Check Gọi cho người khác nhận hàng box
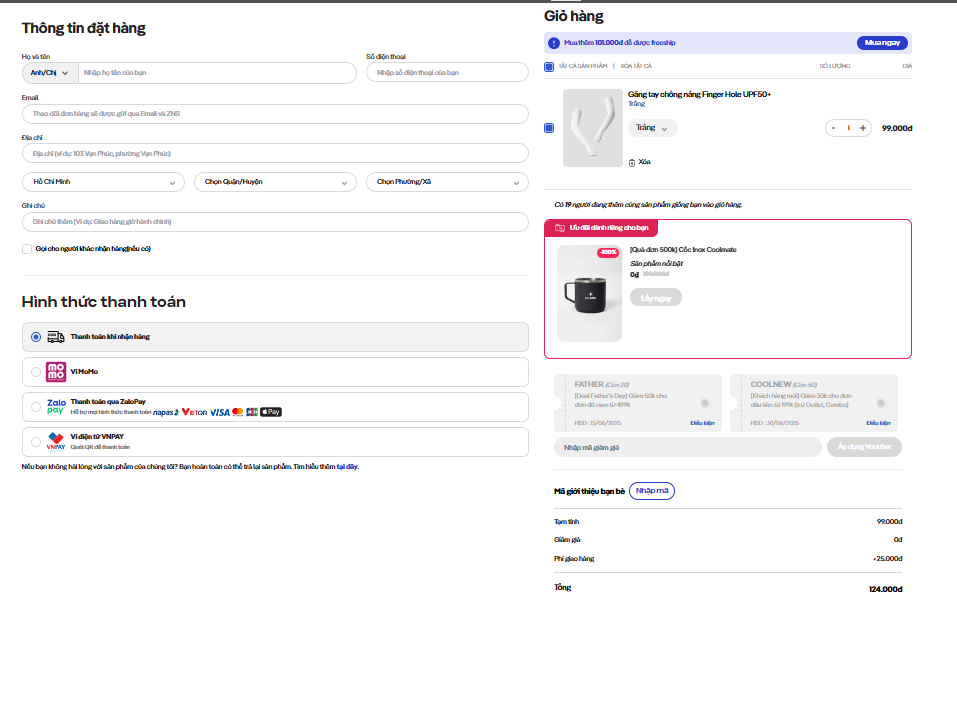The width and height of the screenshot is (957, 713). click(27, 249)
